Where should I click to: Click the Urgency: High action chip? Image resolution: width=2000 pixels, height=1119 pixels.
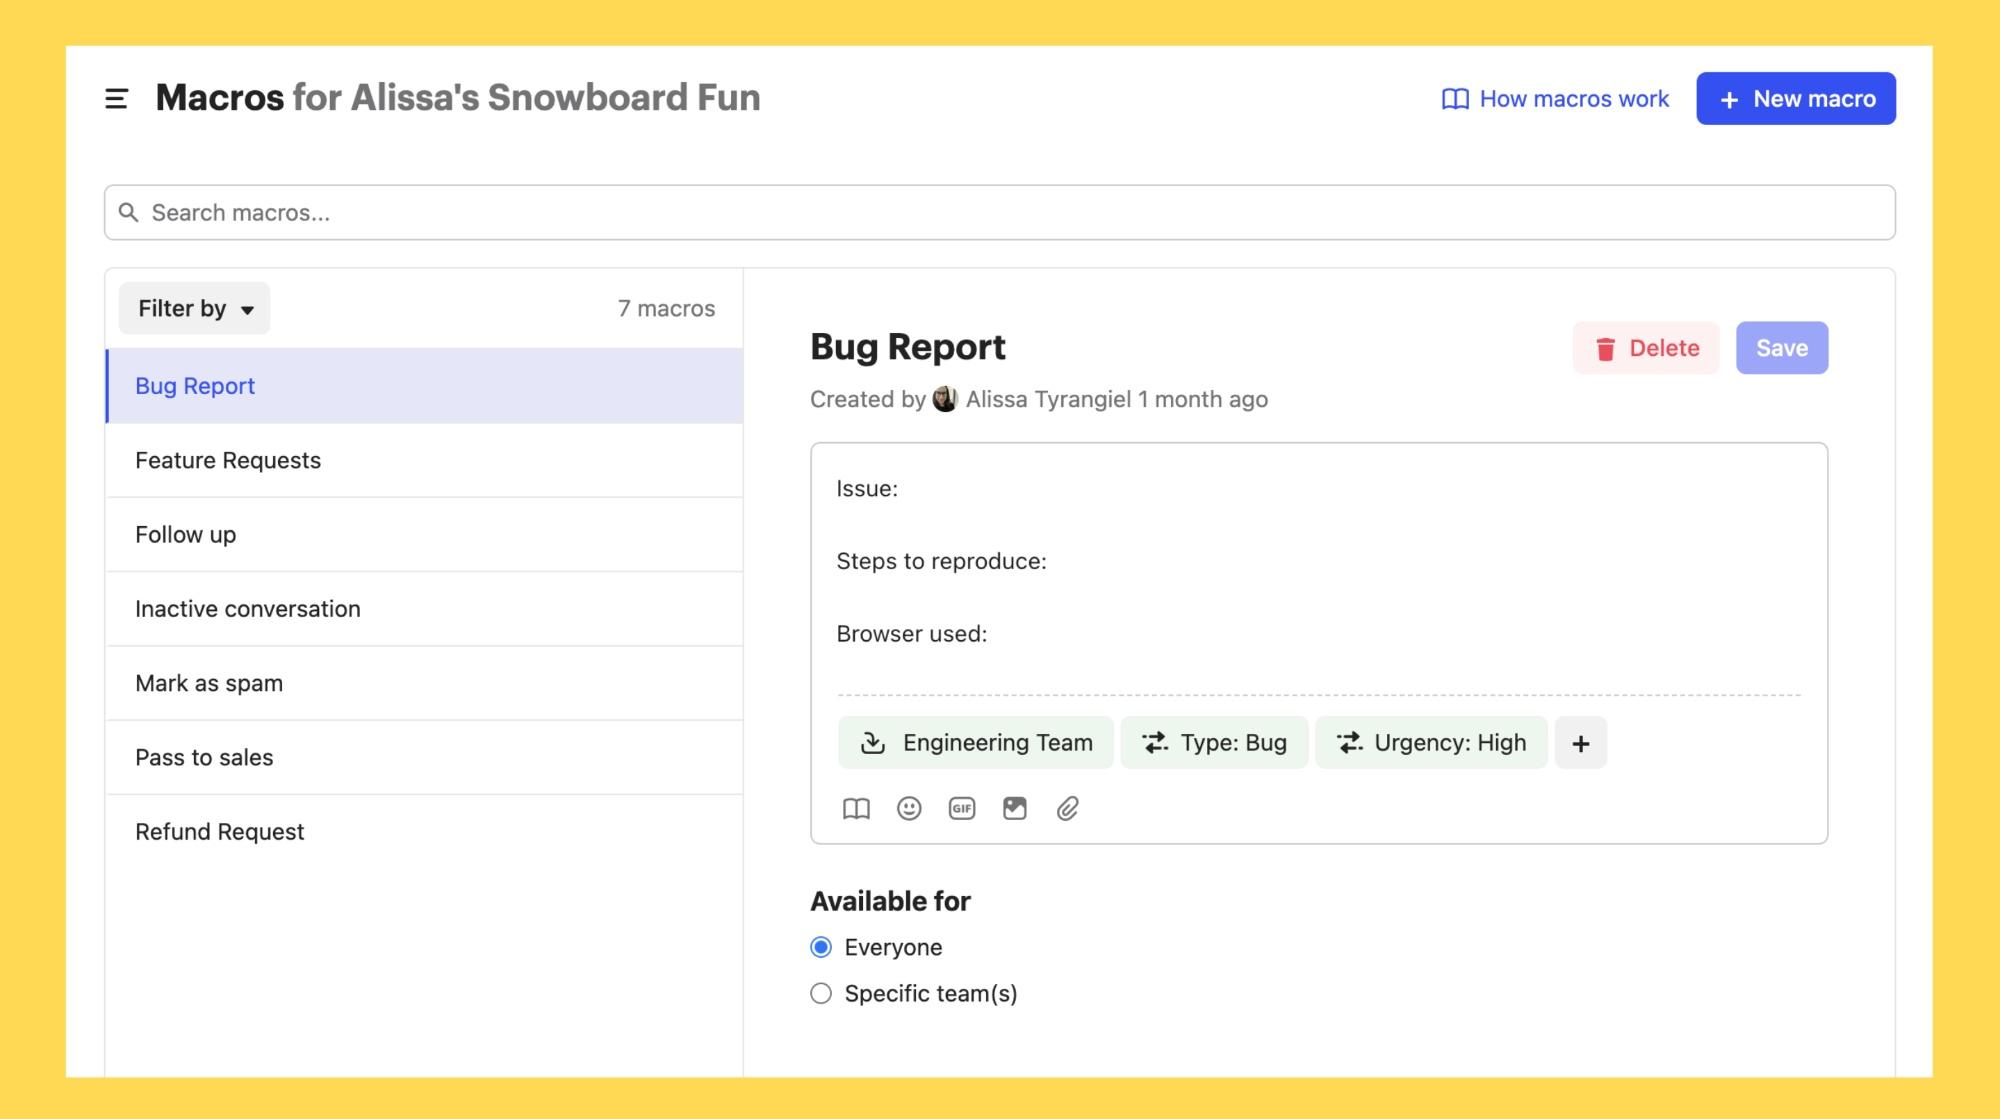(1431, 743)
